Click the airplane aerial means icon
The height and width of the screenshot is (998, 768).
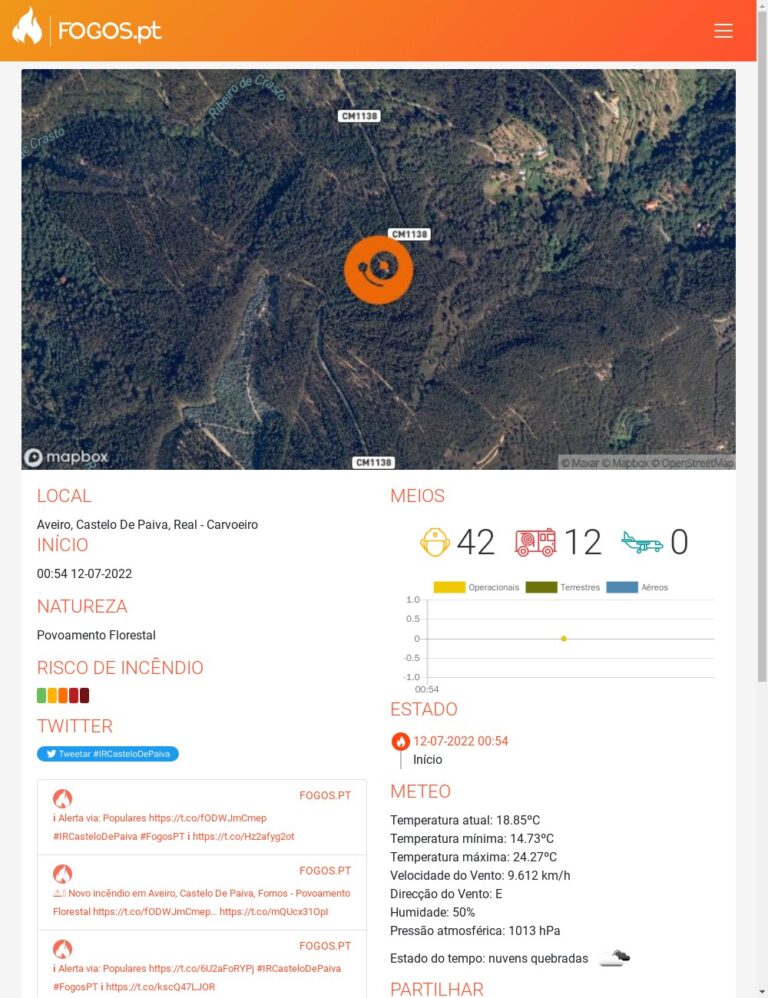coord(641,542)
